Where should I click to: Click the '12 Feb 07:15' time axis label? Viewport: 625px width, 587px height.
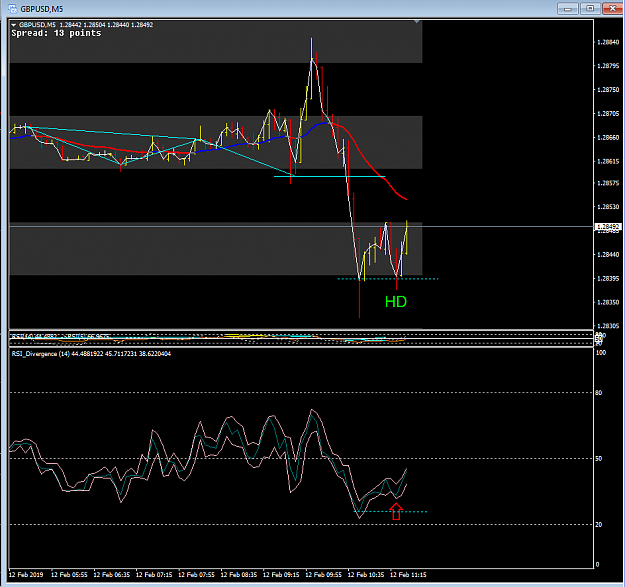154,575
